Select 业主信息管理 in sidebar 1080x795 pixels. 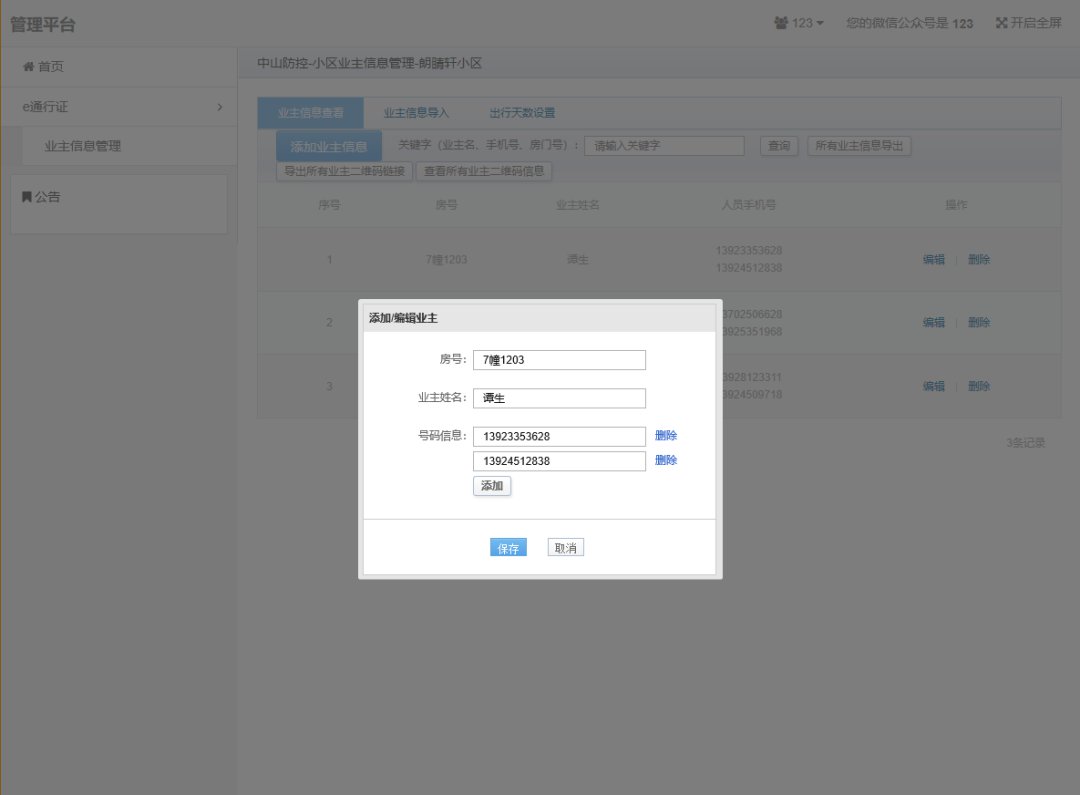tap(82, 146)
